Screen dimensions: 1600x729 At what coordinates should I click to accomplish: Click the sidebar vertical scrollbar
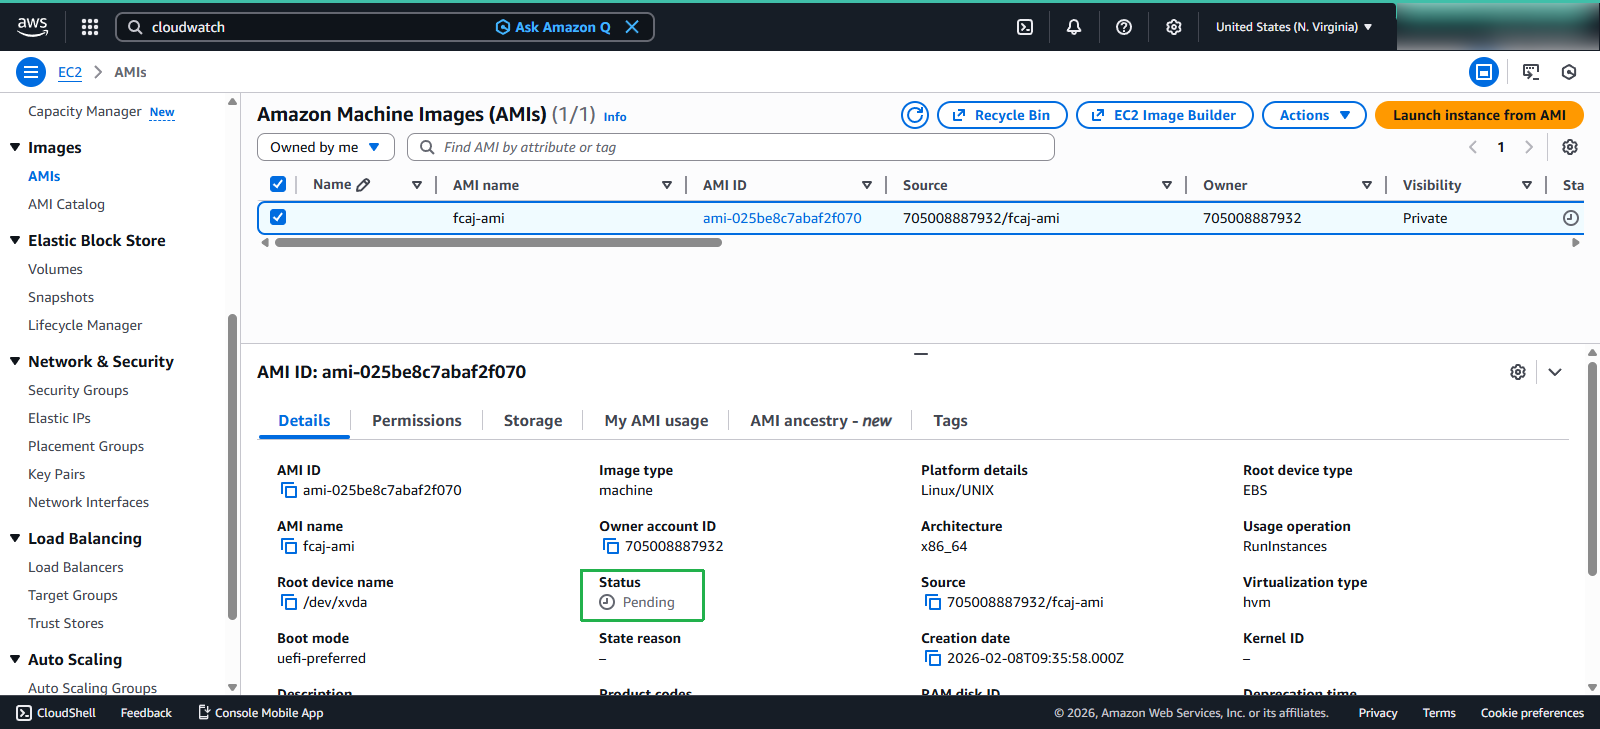click(x=232, y=468)
